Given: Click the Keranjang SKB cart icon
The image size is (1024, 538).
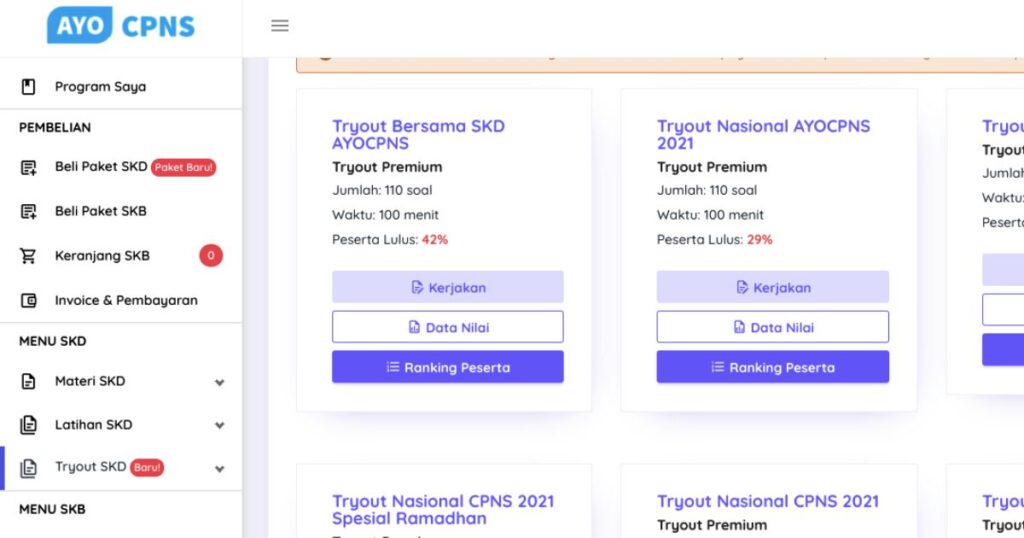Looking at the screenshot, I should [29, 256].
